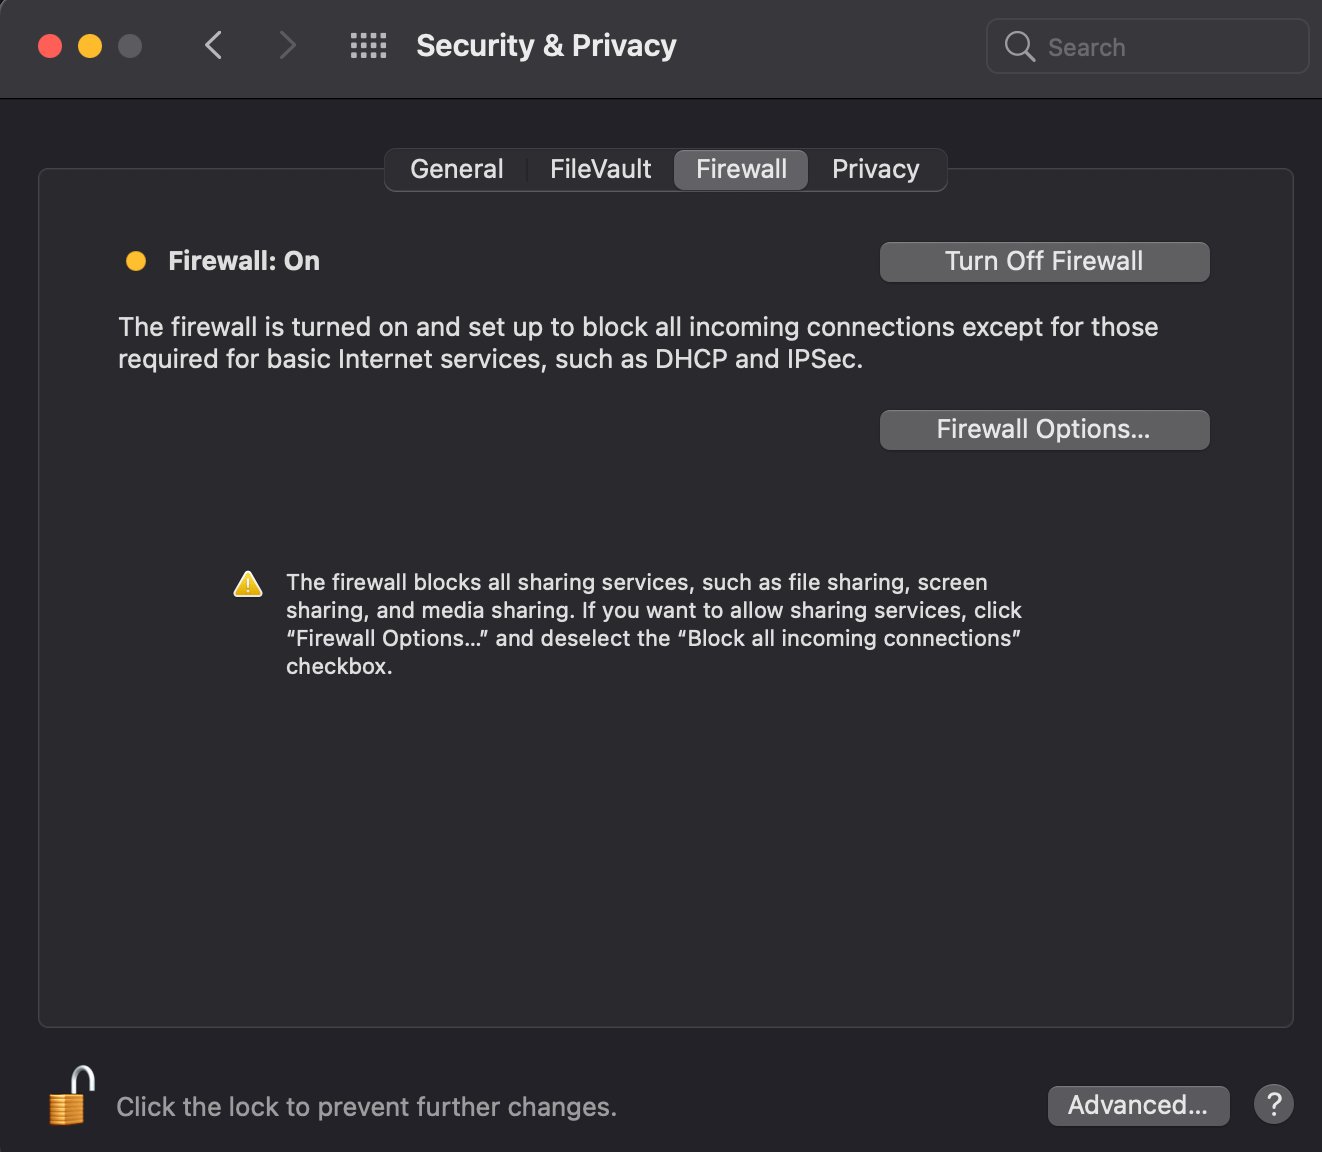This screenshot has height=1152, width=1322.
Task: Switch to the Privacy tab
Action: pyautogui.click(x=875, y=169)
